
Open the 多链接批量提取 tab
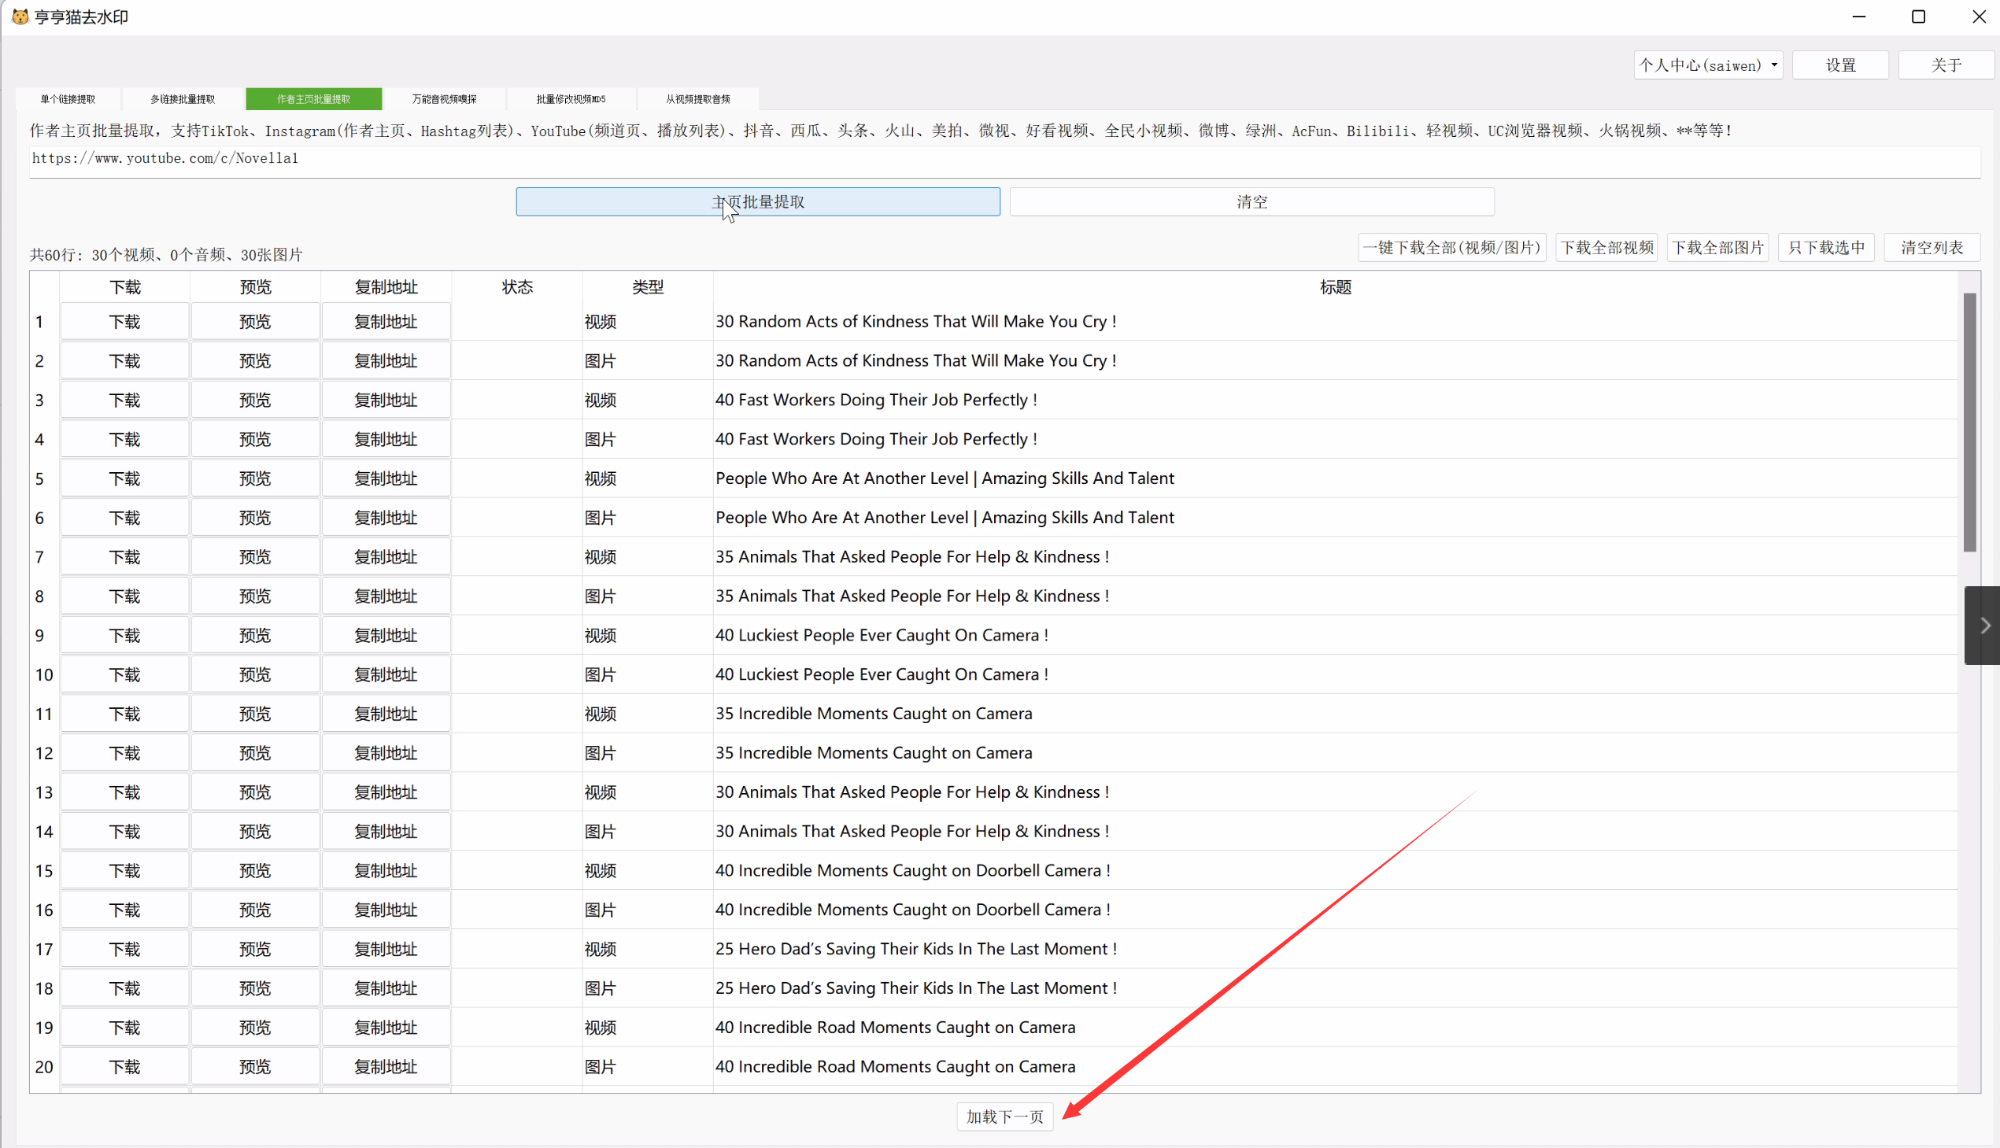pyautogui.click(x=181, y=98)
